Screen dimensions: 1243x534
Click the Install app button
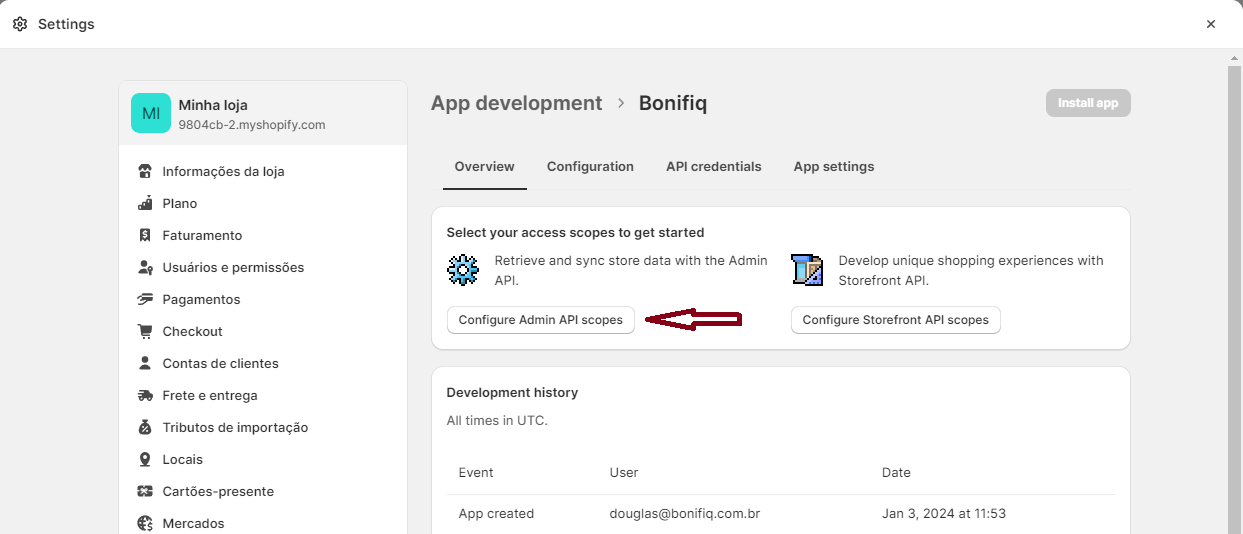point(1088,103)
